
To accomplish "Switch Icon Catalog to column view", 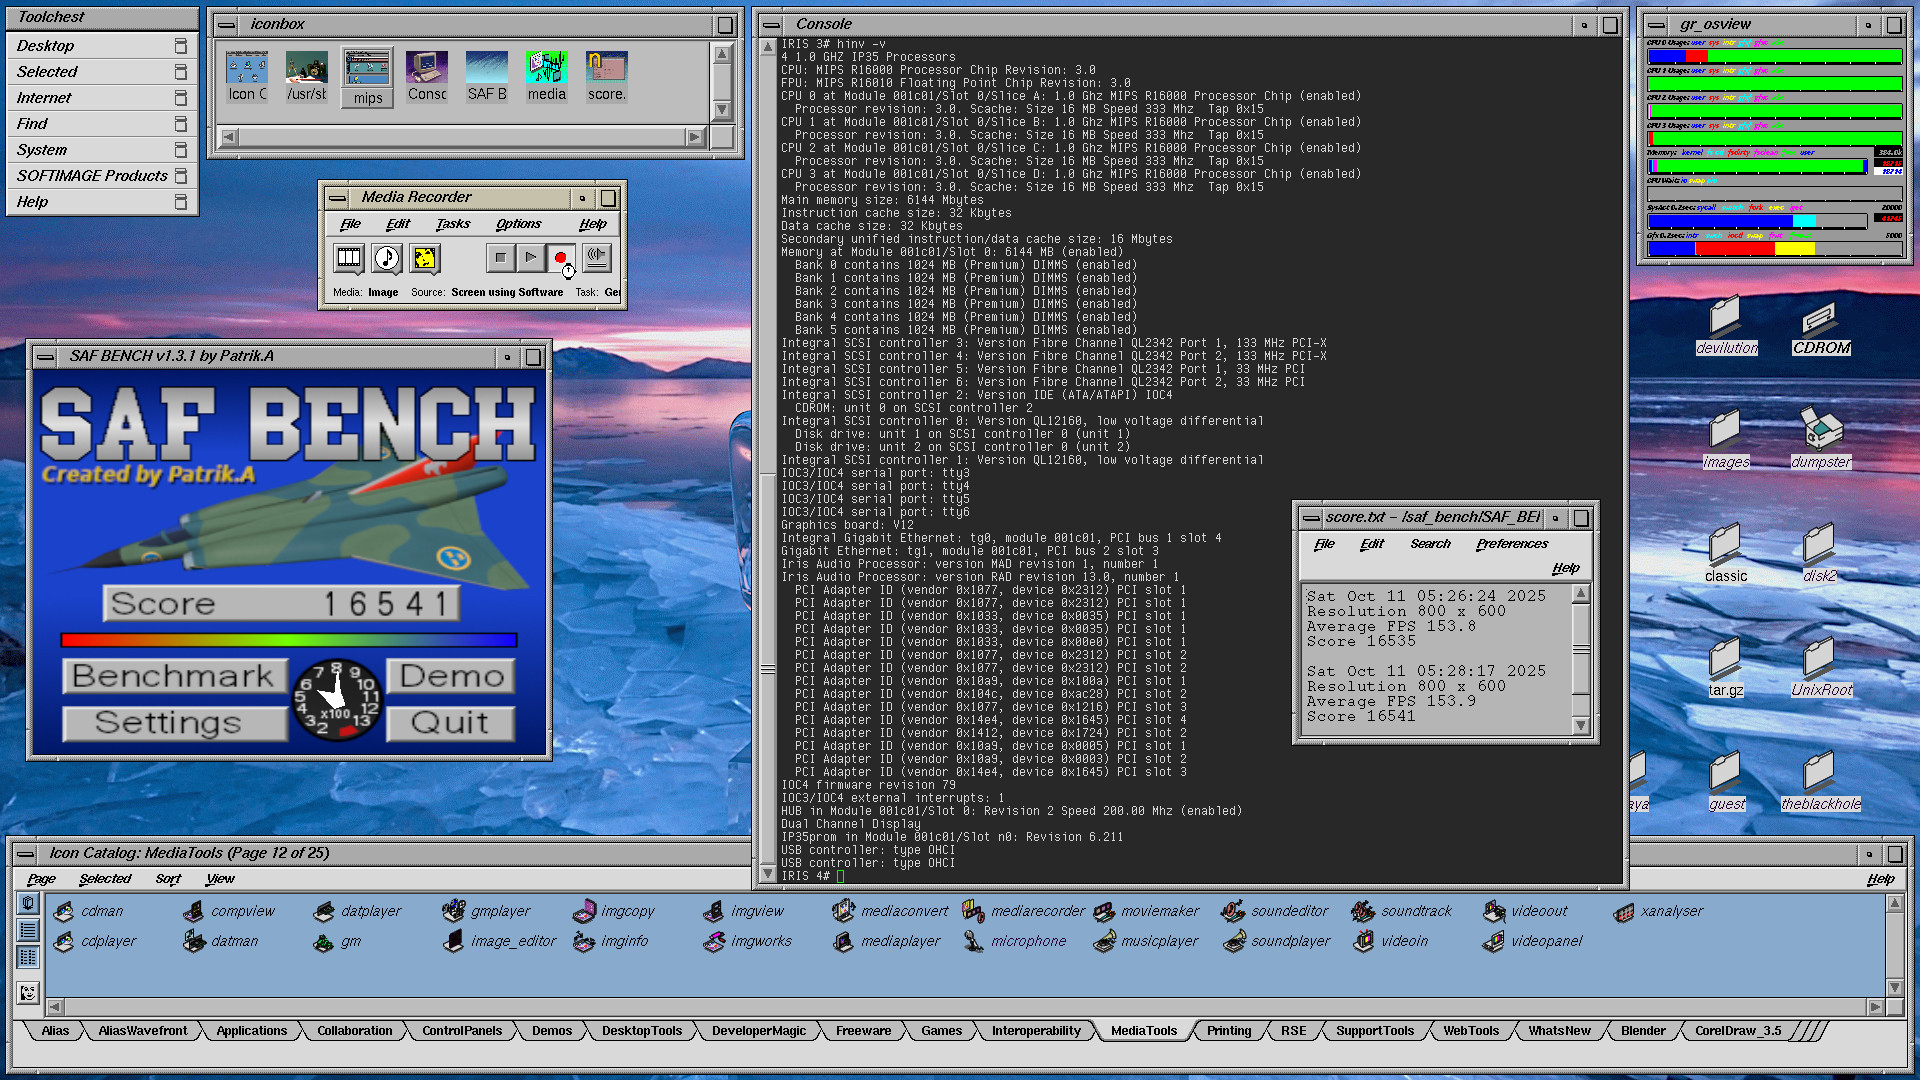I will [x=28, y=957].
